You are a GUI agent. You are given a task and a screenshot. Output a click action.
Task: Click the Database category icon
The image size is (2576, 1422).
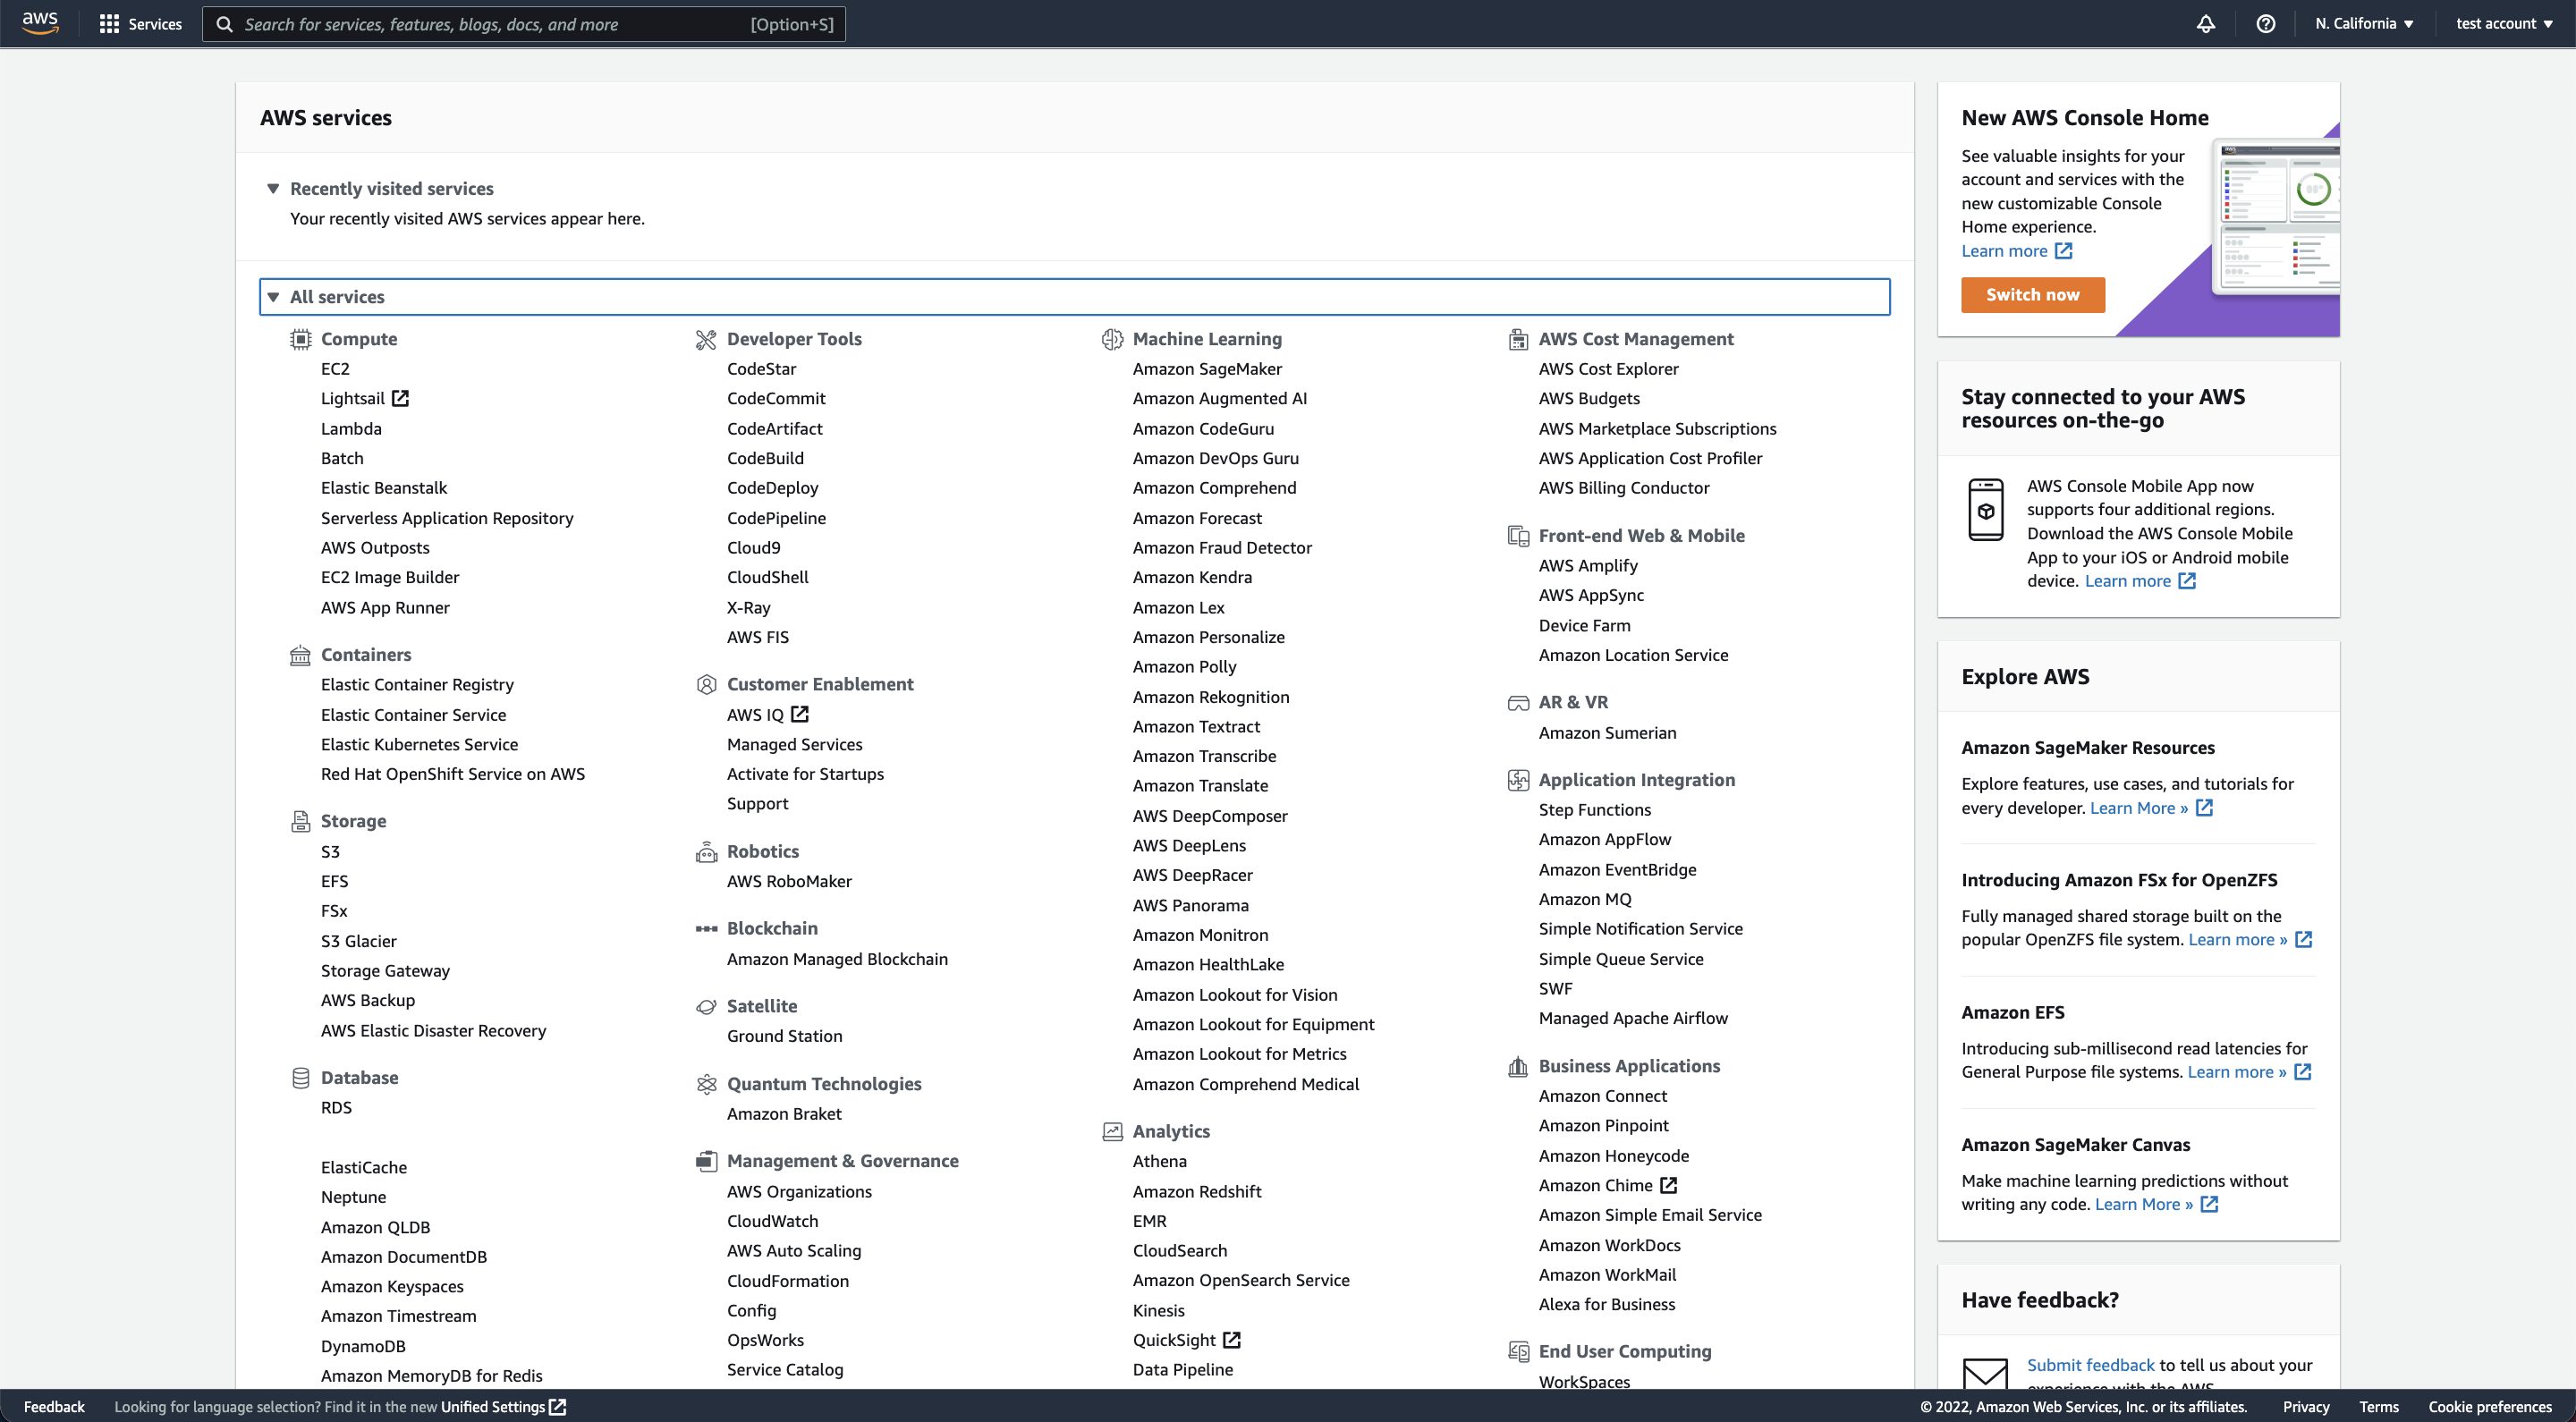point(301,1077)
